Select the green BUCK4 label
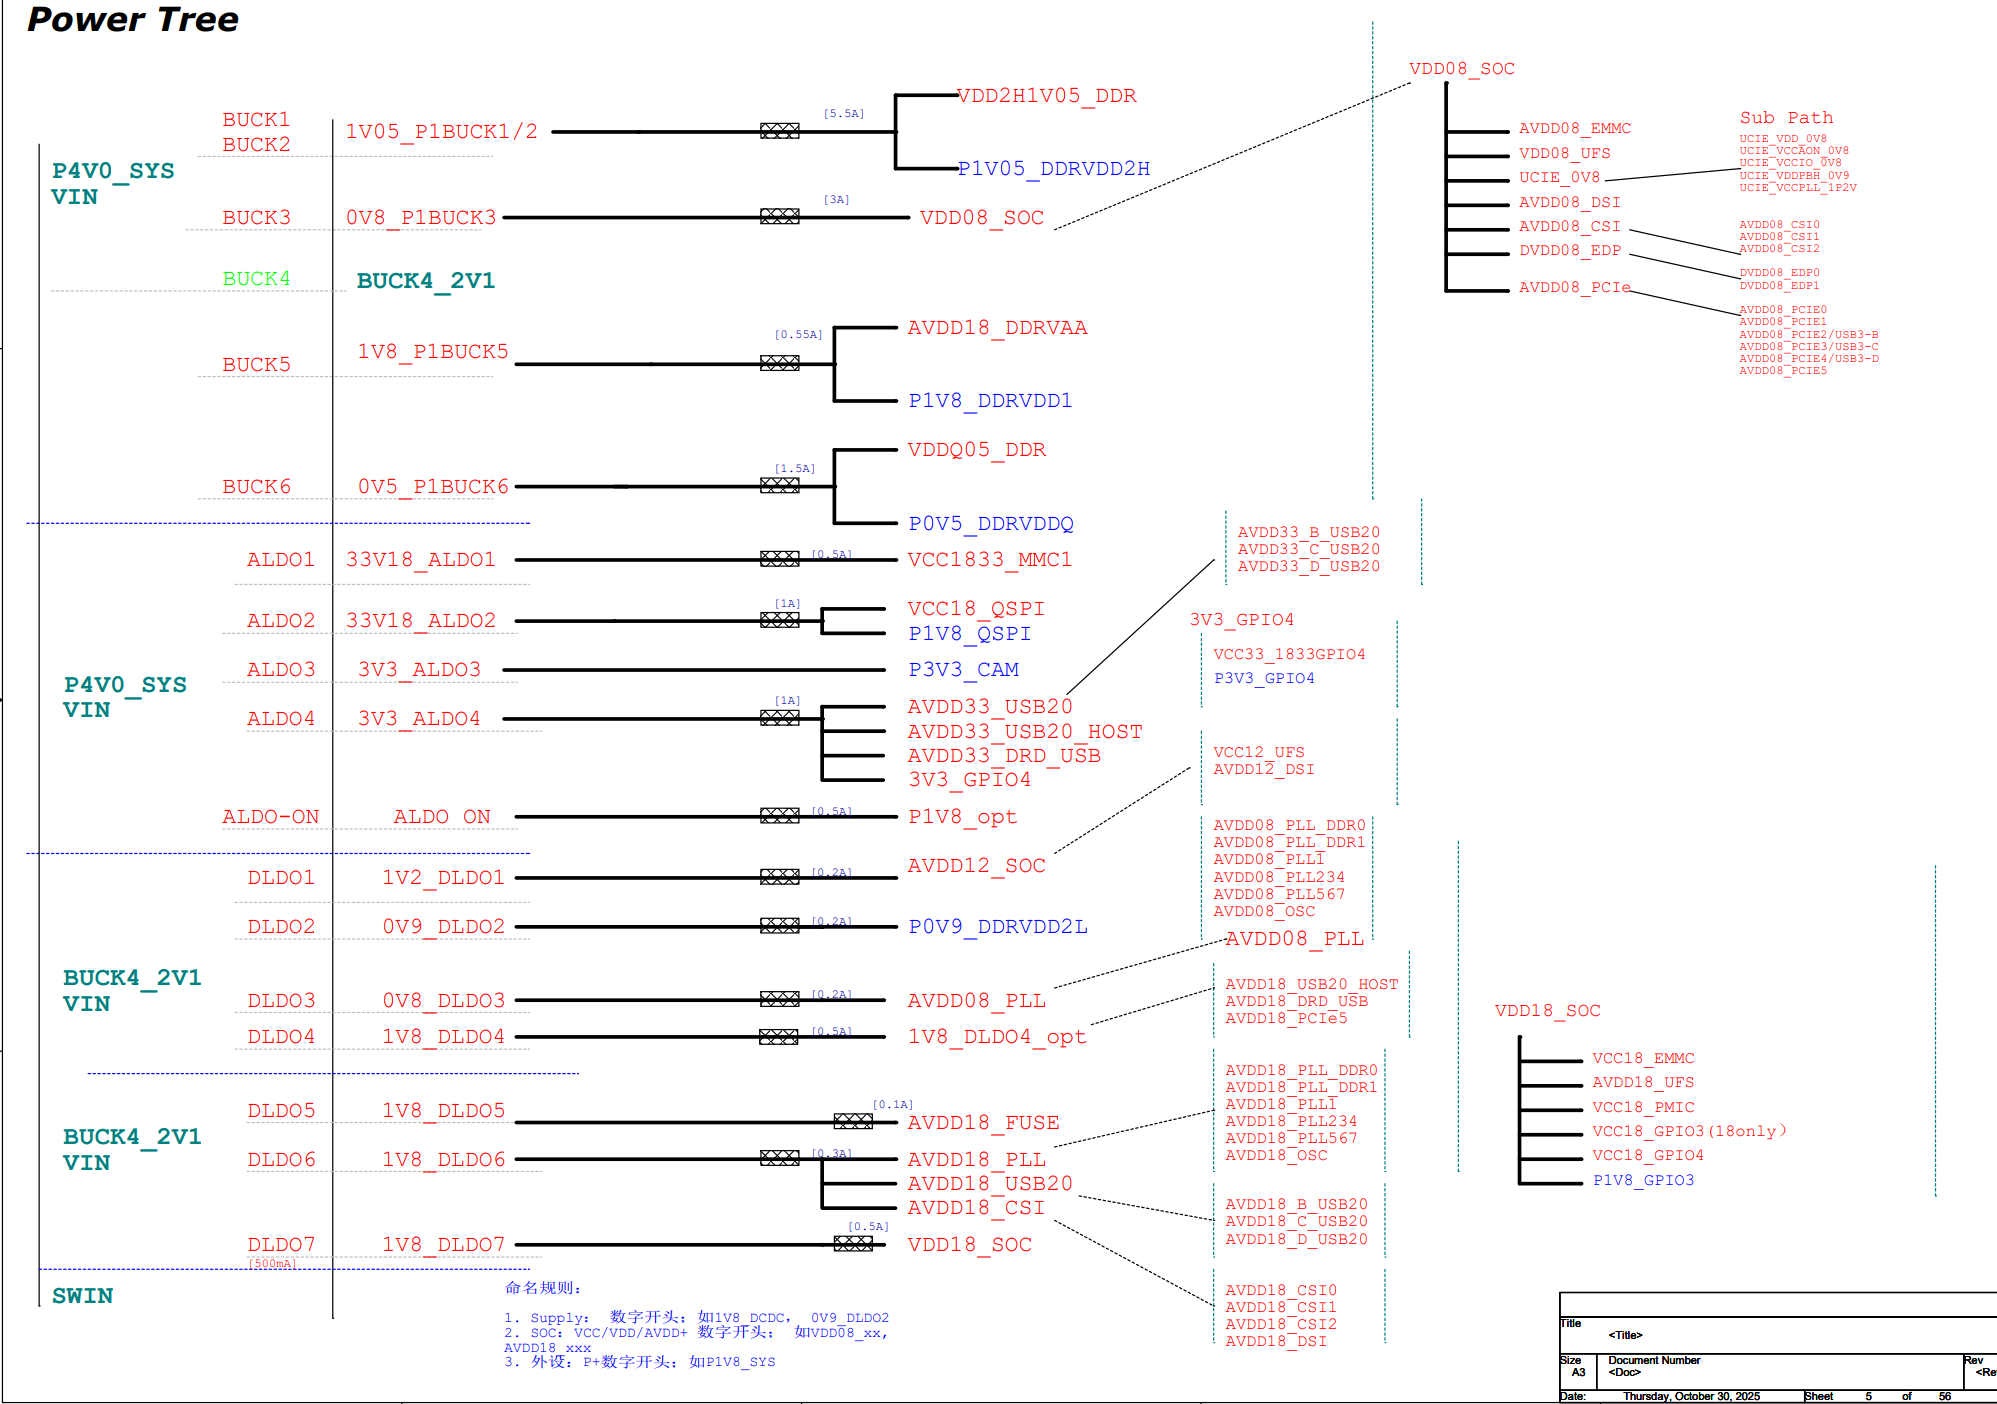 256,279
